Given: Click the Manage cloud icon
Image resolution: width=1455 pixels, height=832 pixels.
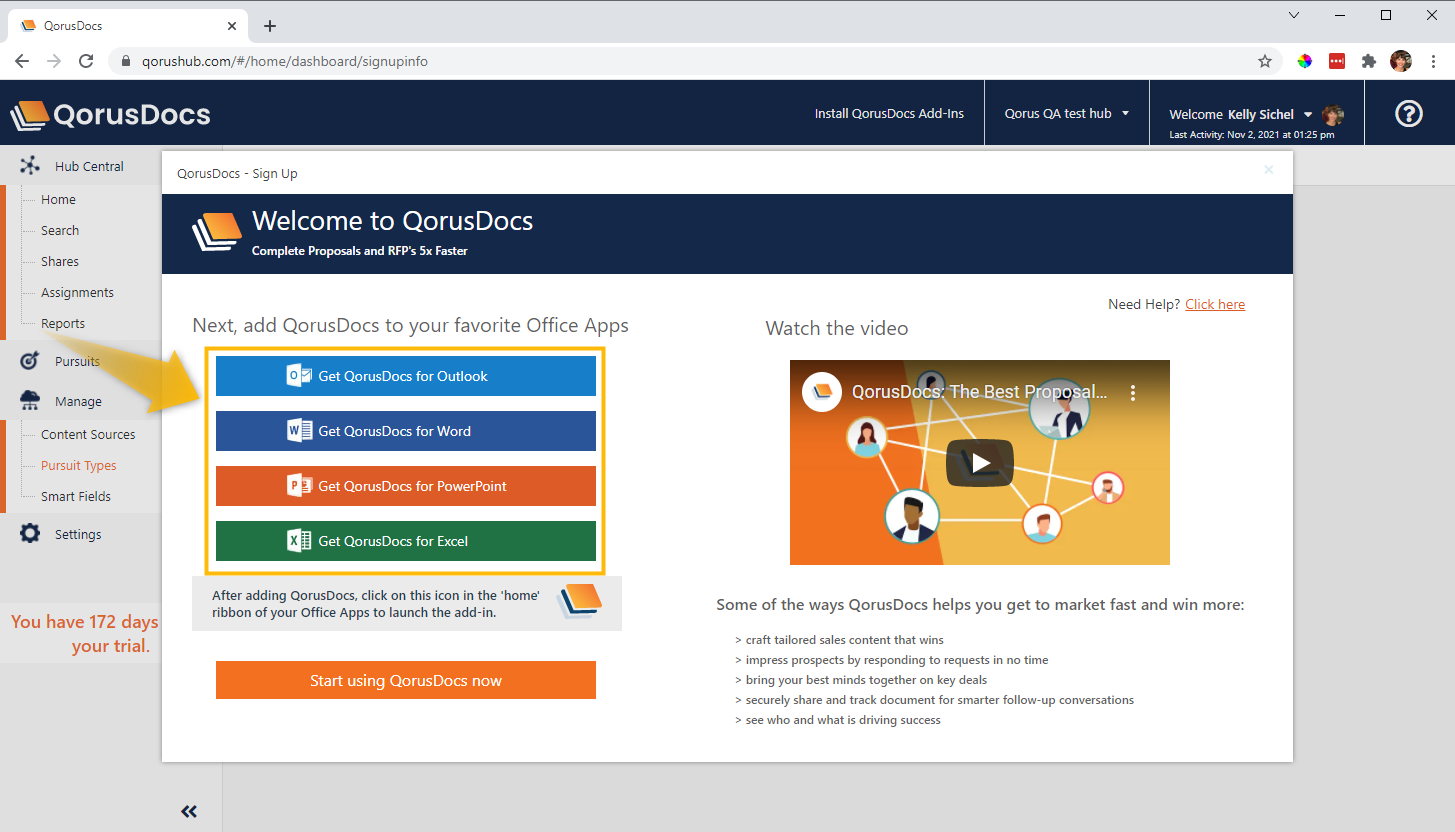Looking at the screenshot, I should point(30,401).
